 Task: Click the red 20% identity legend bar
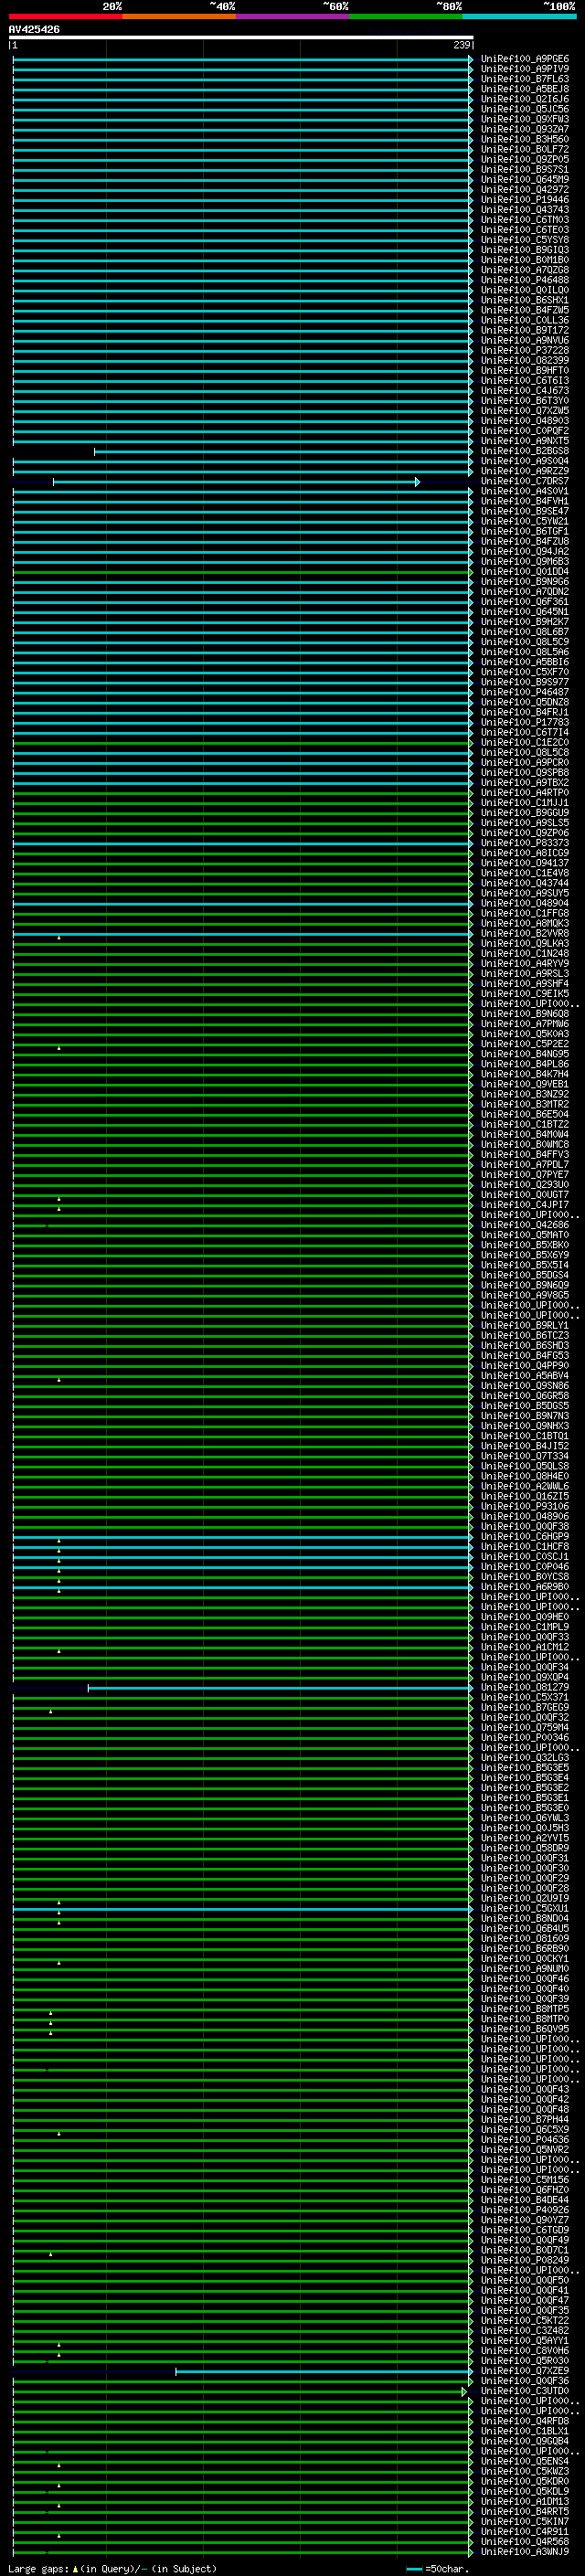66,16
